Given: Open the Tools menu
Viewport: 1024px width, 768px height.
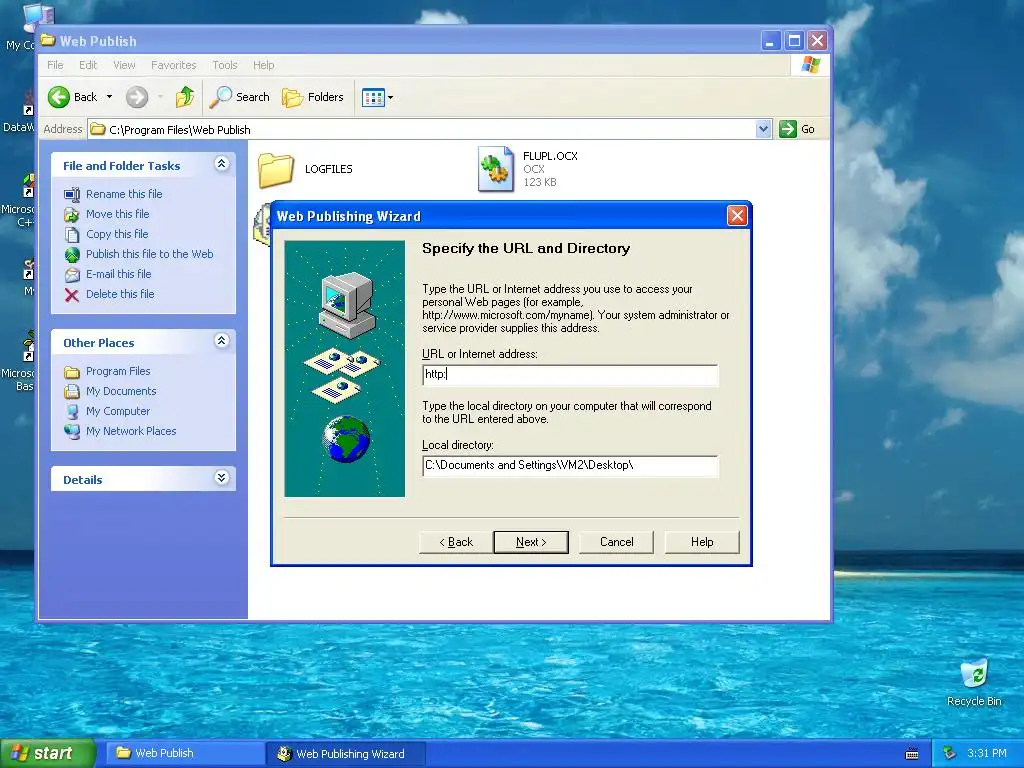Looking at the screenshot, I should (x=225, y=65).
